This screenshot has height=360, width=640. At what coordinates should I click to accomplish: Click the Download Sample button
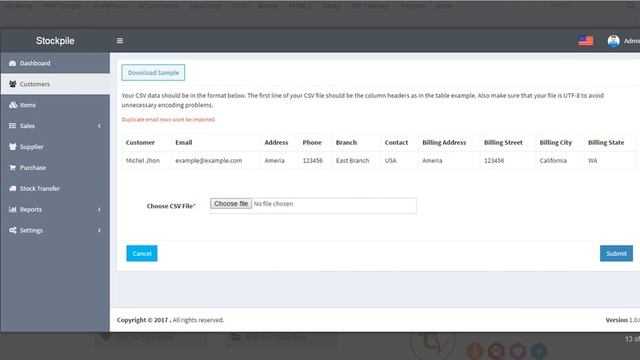pos(153,73)
